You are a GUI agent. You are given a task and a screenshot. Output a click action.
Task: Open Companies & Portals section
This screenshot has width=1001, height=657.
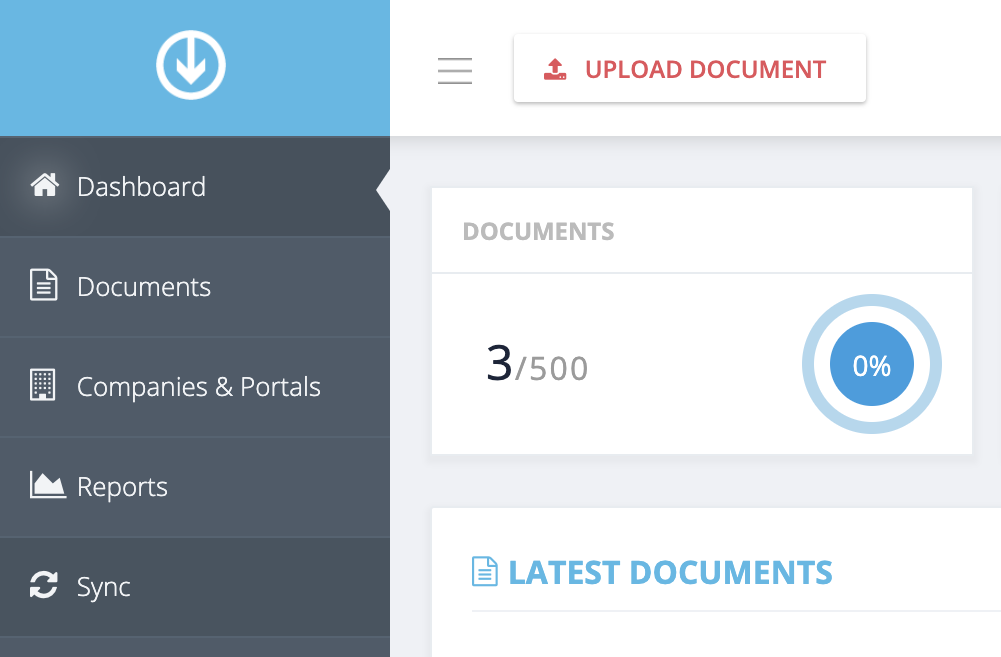pos(195,387)
